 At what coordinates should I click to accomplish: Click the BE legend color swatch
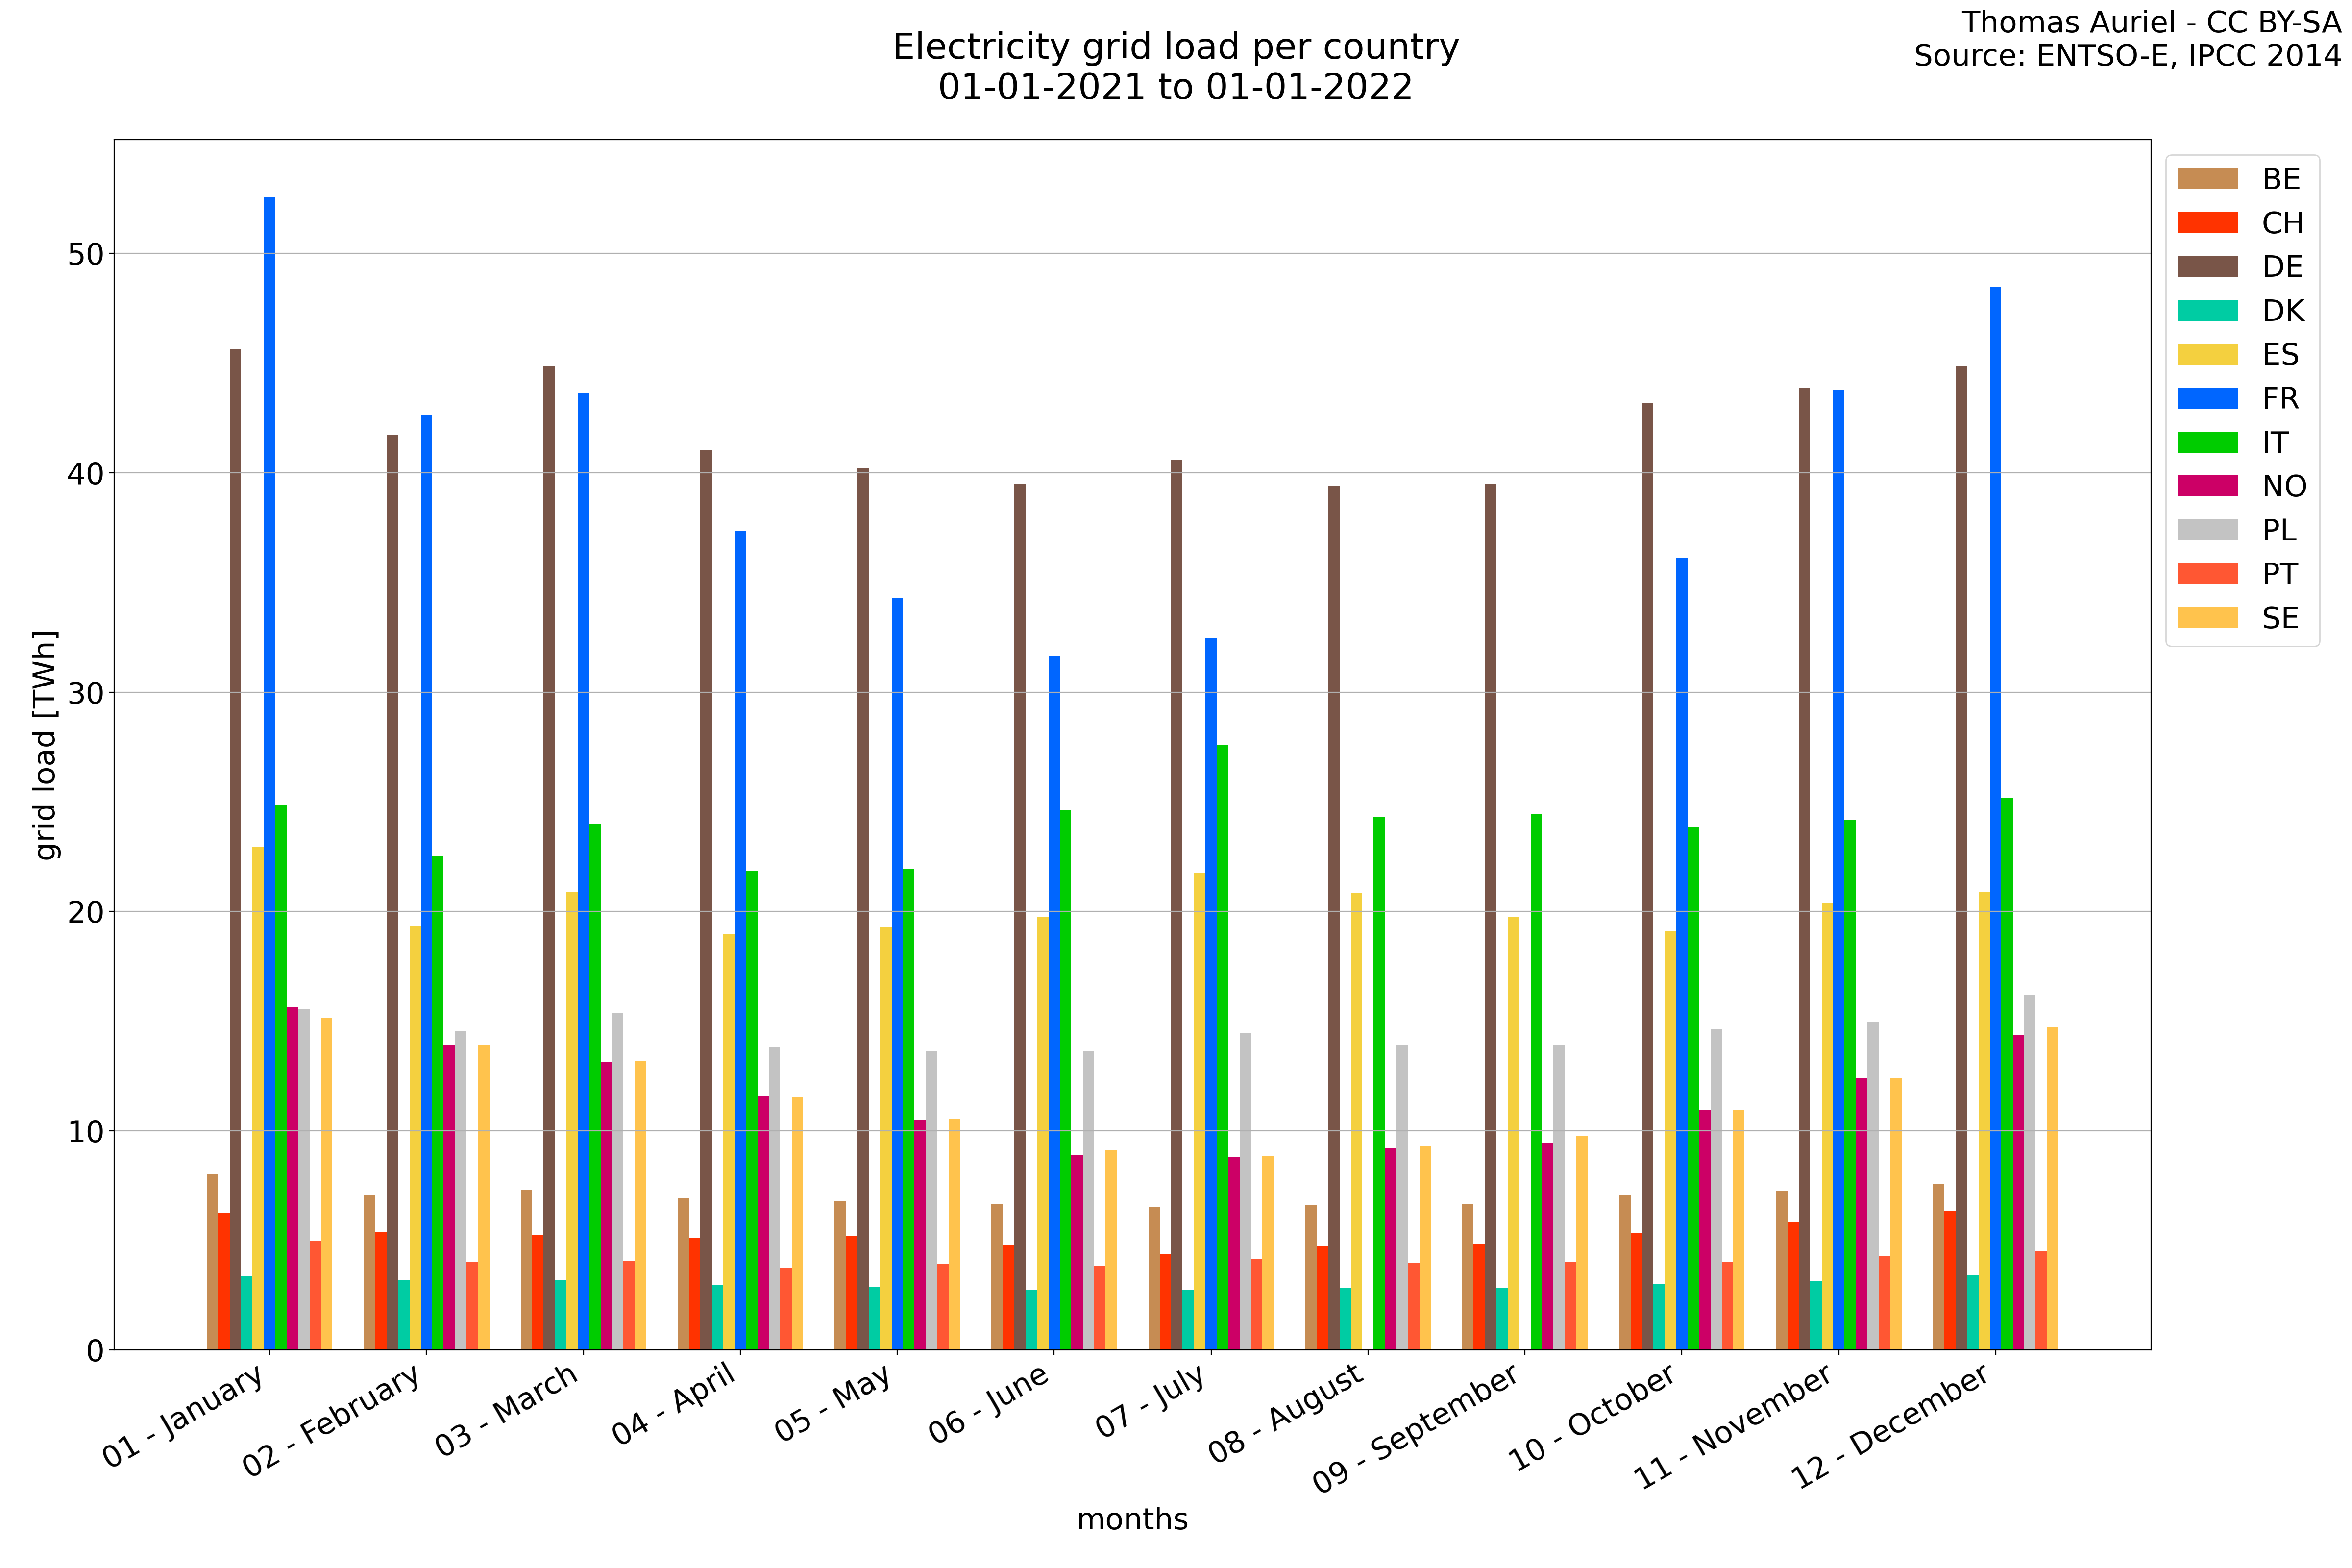click(2207, 179)
